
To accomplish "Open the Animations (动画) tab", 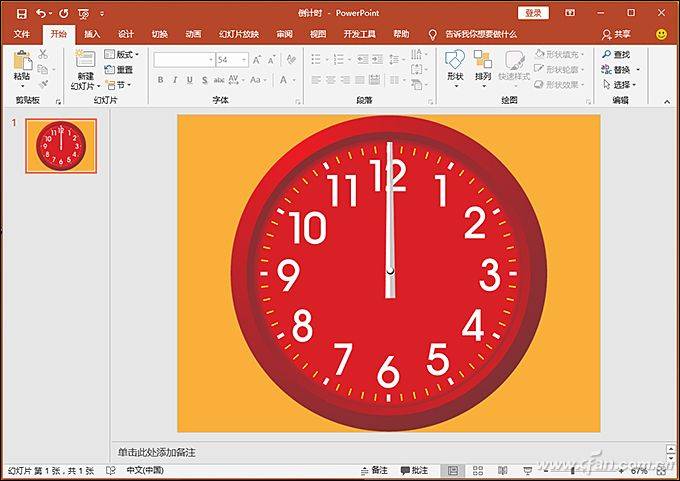I will 193,34.
